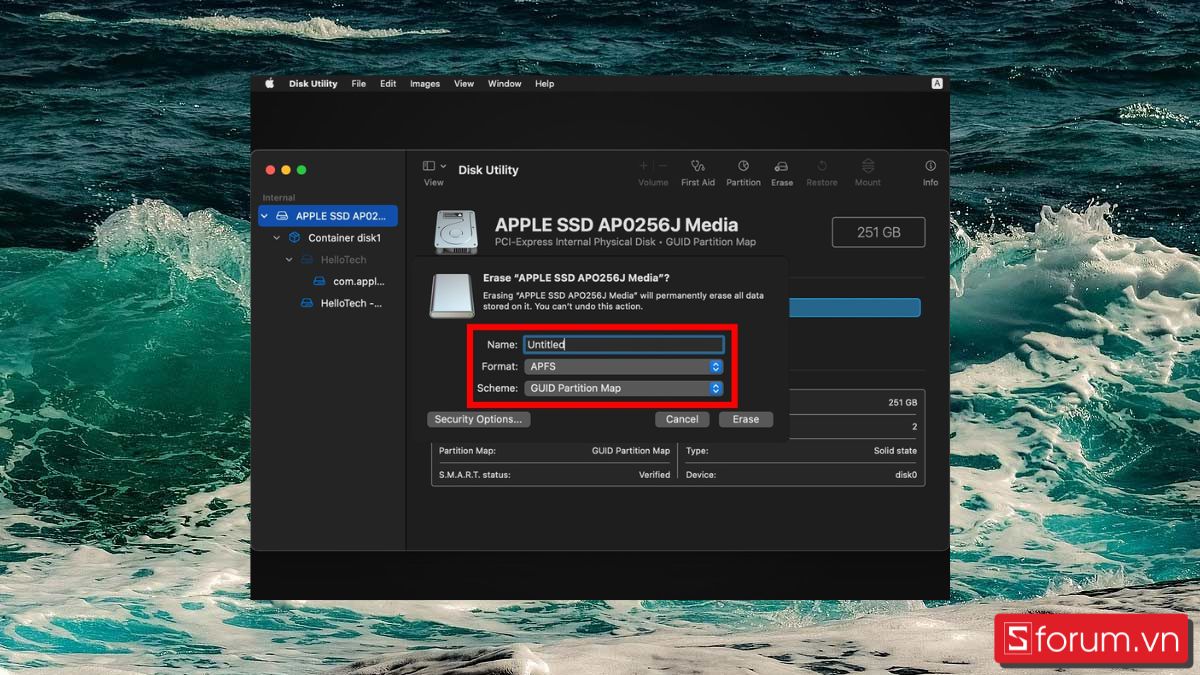Open the Window menu in the menu bar
Viewport: 1200px width, 675px height.
point(504,84)
